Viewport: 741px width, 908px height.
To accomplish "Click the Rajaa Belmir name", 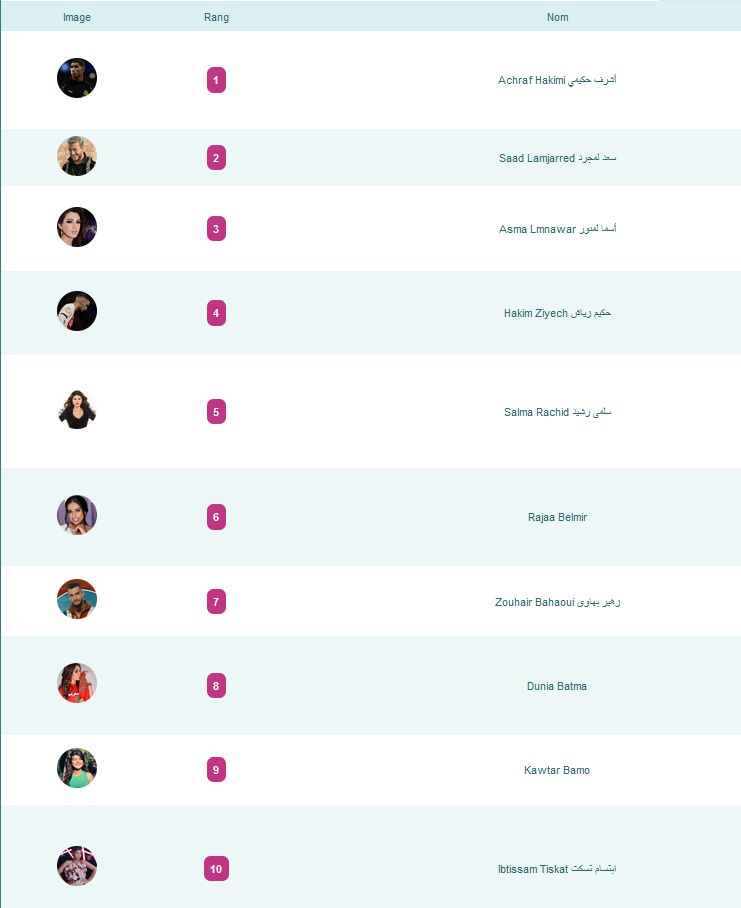I will pyautogui.click(x=557, y=517).
